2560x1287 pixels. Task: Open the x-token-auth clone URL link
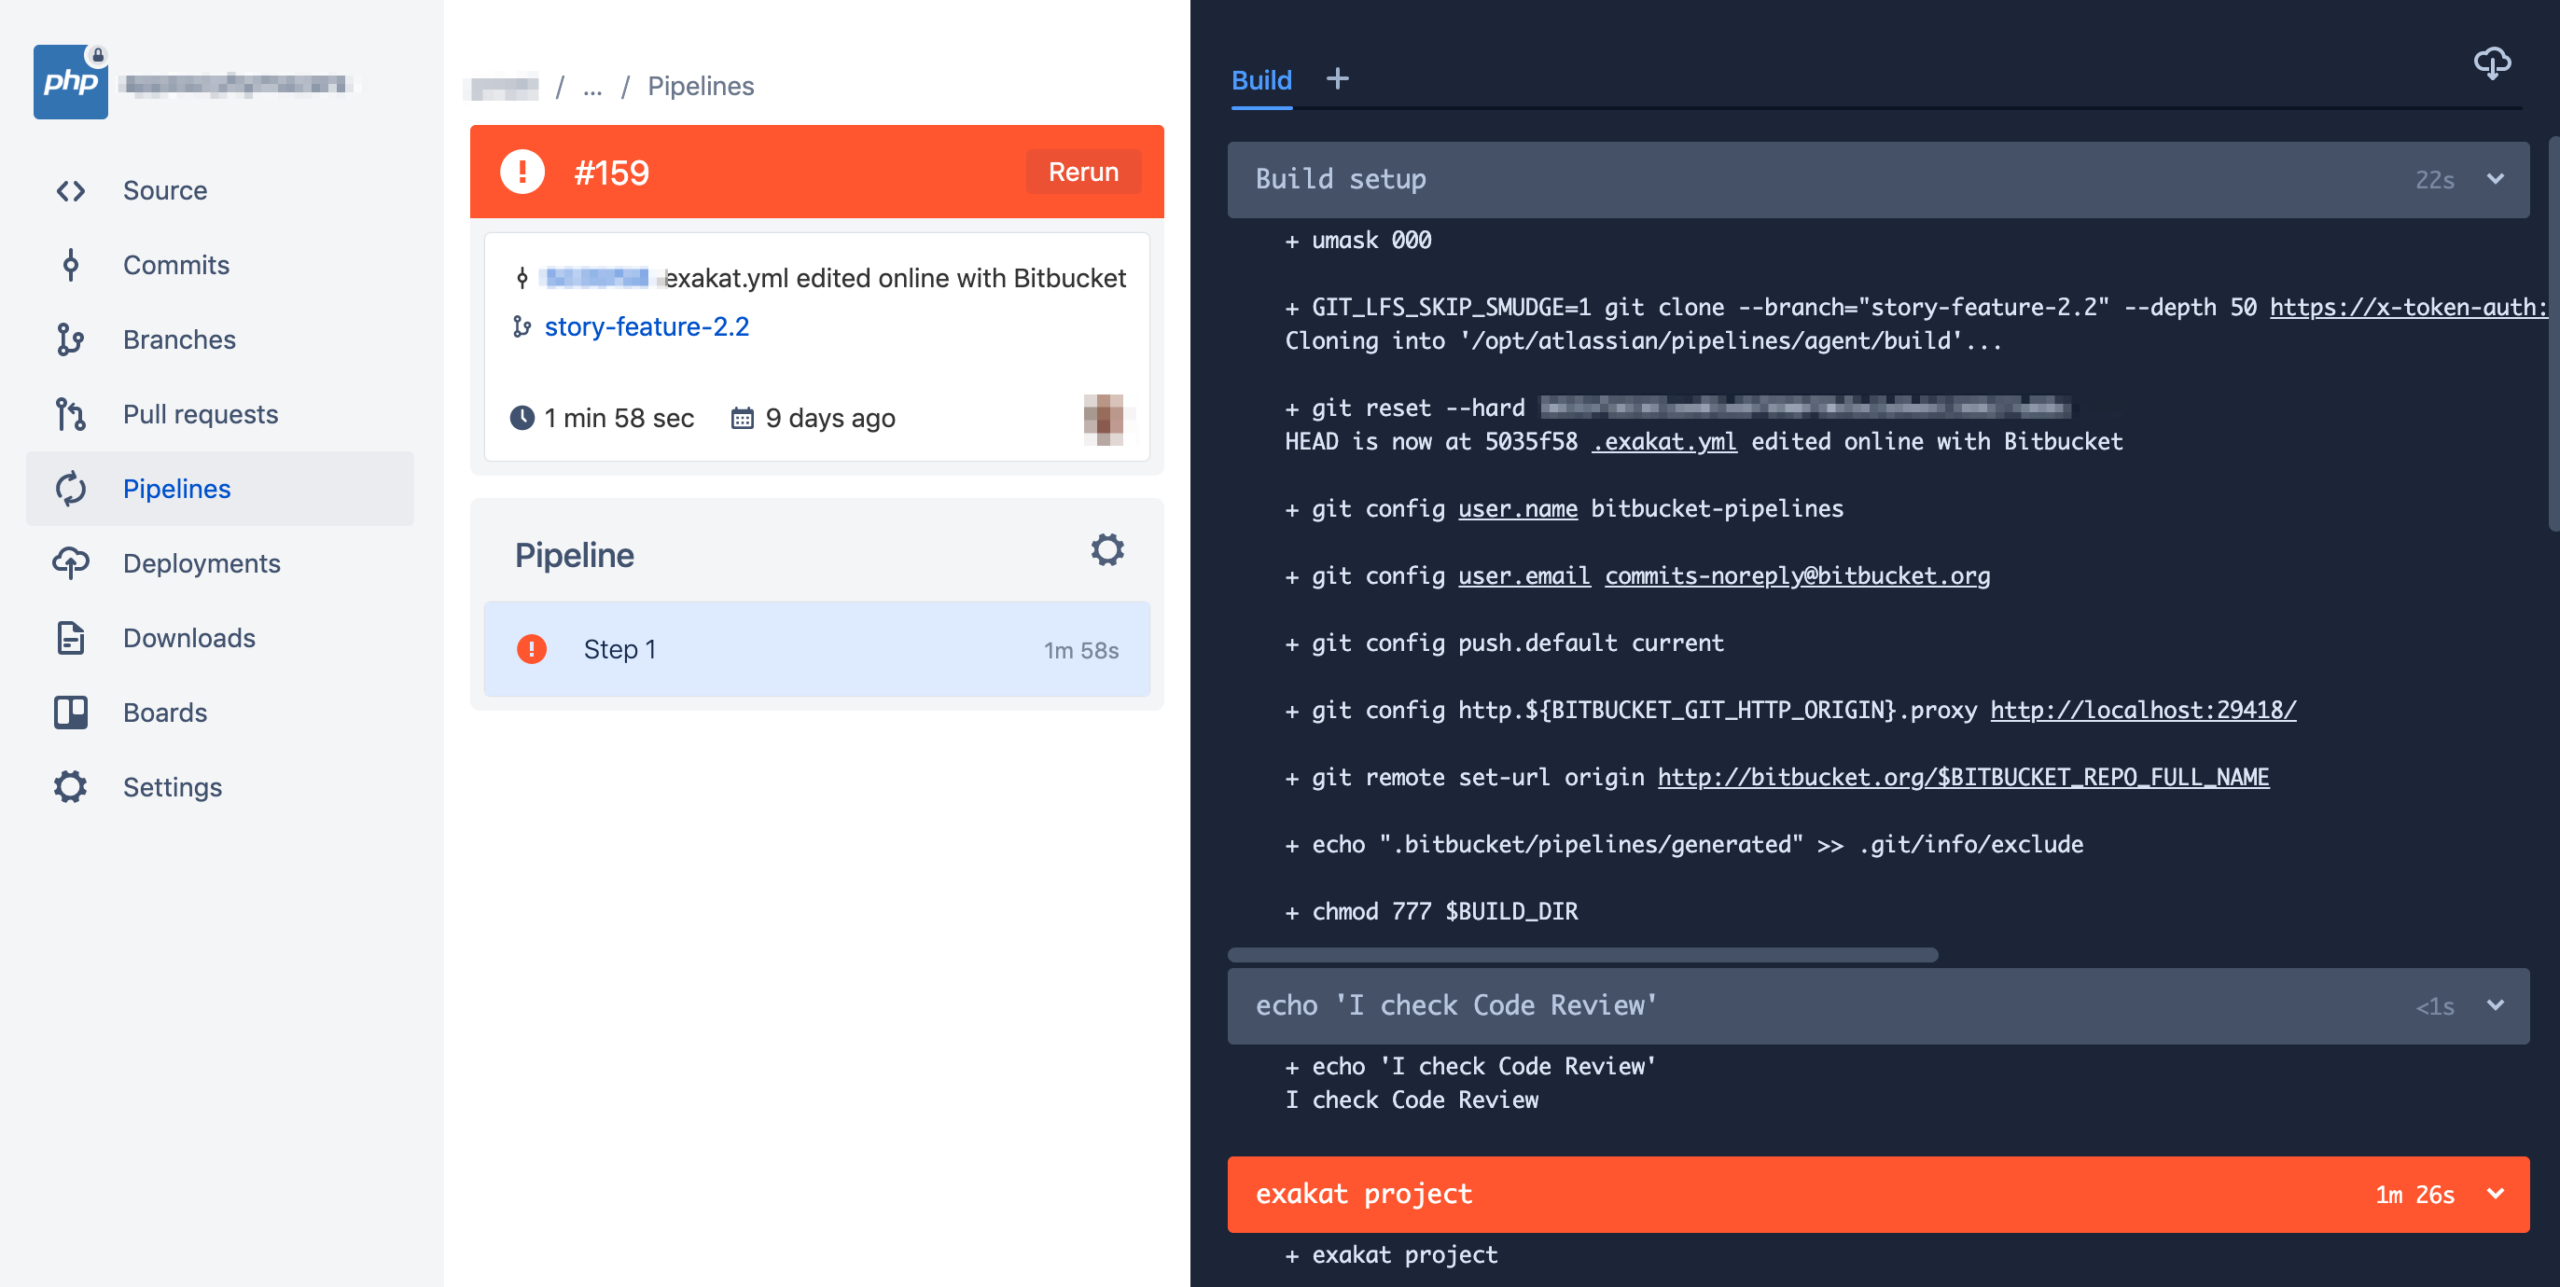click(x=2408, y=307)
